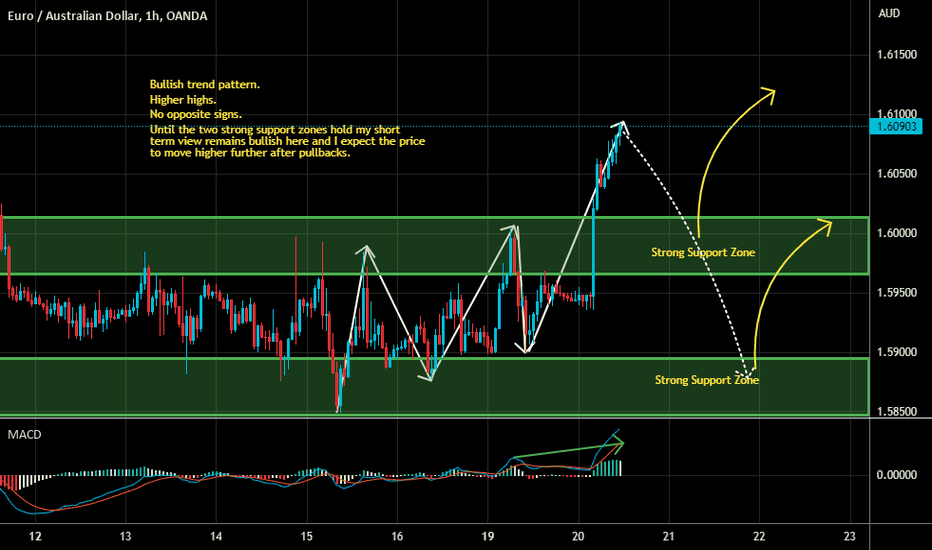Click the price axis value 1.59000
The height and width of the screenshot is (550, 932).
[x=897, y=352]
